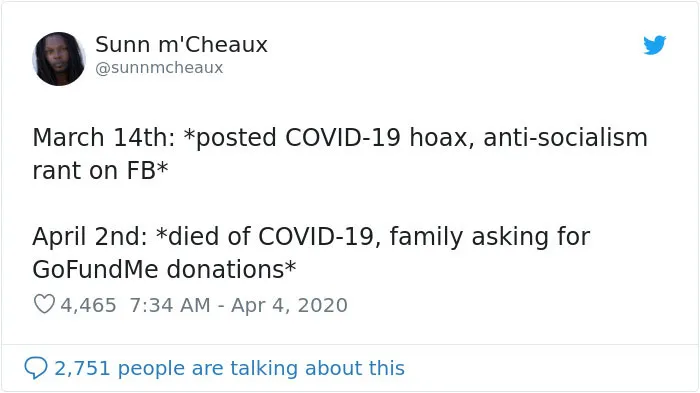This screenshot has height=393, width=700.
Task: Click 'family asking for' in the tweet text
Action: tap(490, 236)
